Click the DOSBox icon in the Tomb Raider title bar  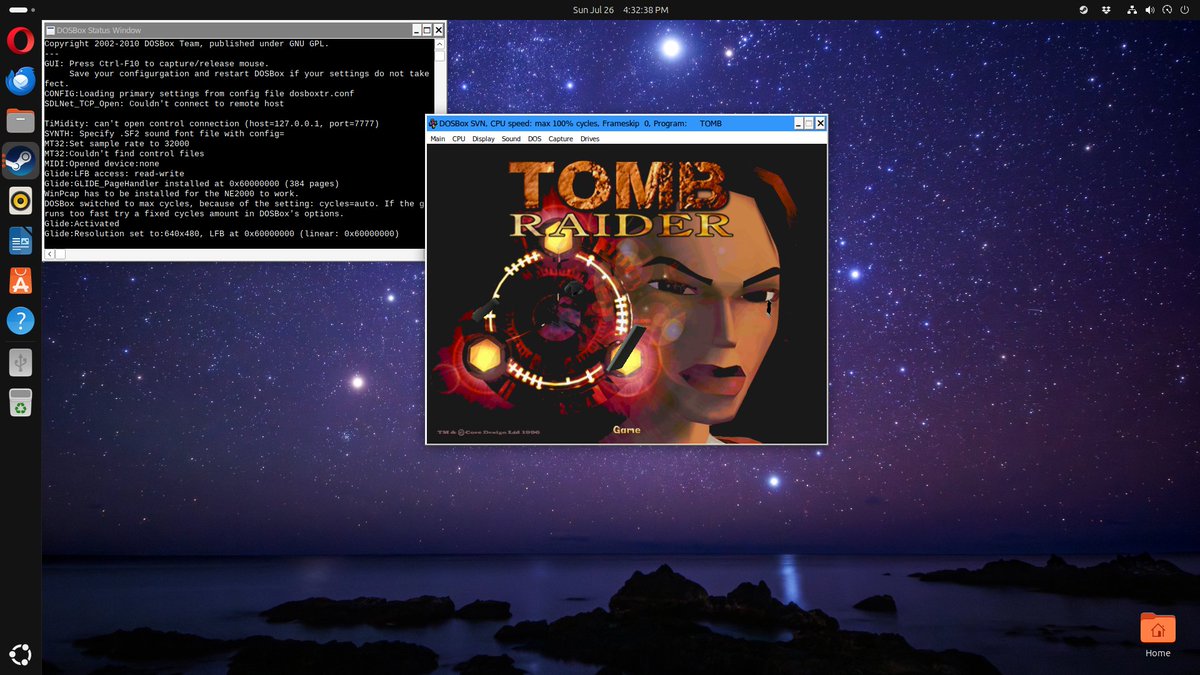click(x=433, y=123)
